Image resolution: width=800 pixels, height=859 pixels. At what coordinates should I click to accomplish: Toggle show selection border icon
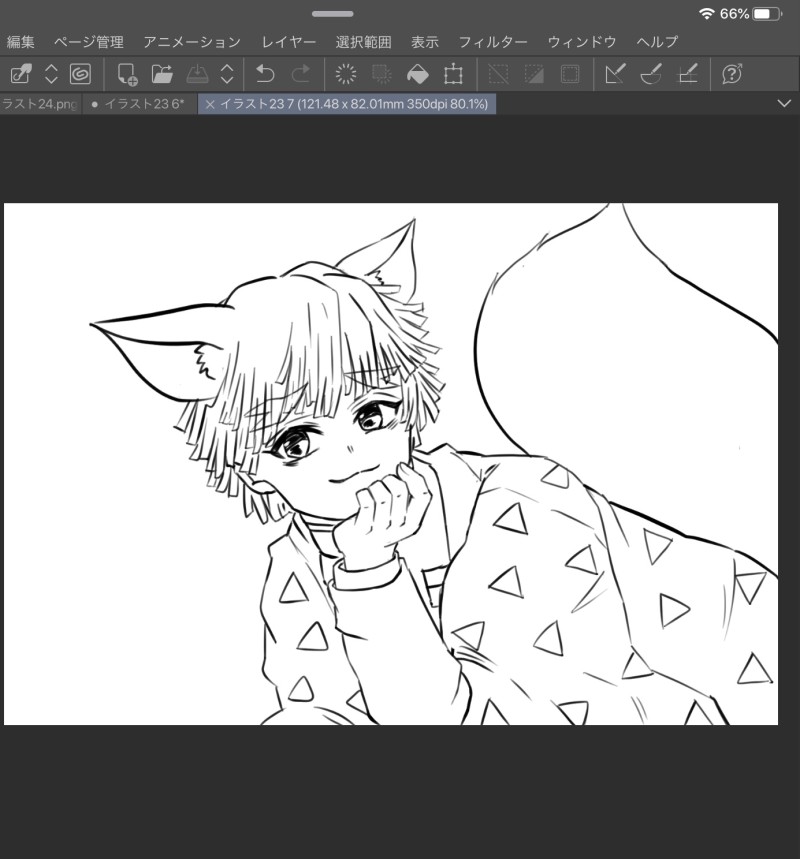(570, 74)
